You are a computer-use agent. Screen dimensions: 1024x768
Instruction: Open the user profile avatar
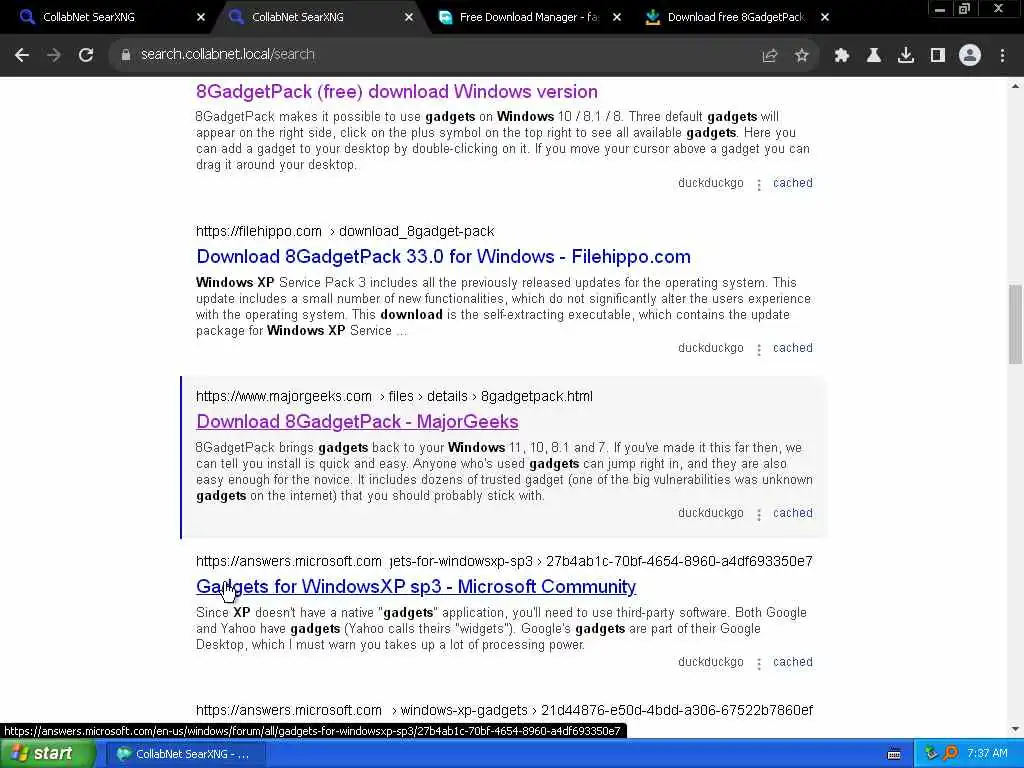point(970,56)
